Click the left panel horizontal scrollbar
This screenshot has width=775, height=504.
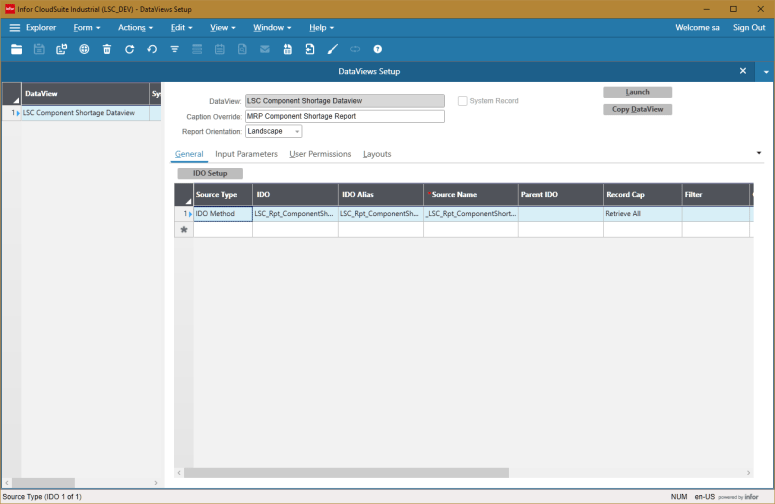pyautogui.click(x=43, y=483)
